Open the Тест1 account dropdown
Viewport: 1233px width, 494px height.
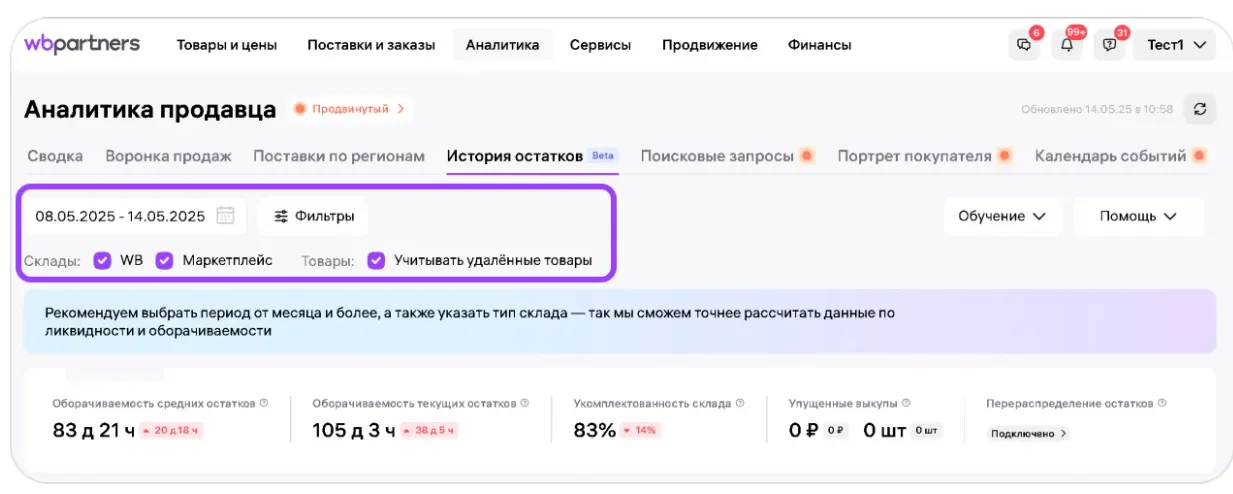pos(1174,45)
